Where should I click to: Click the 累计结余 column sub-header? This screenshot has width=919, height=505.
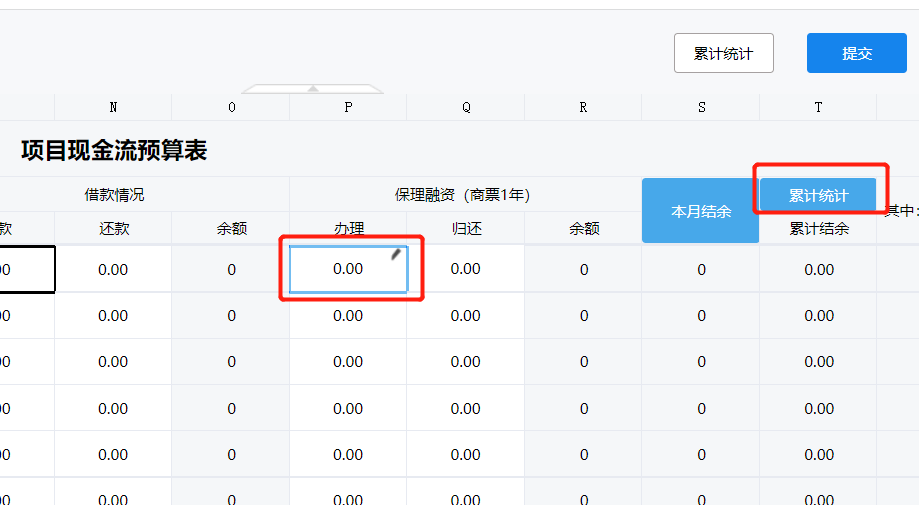818,229
